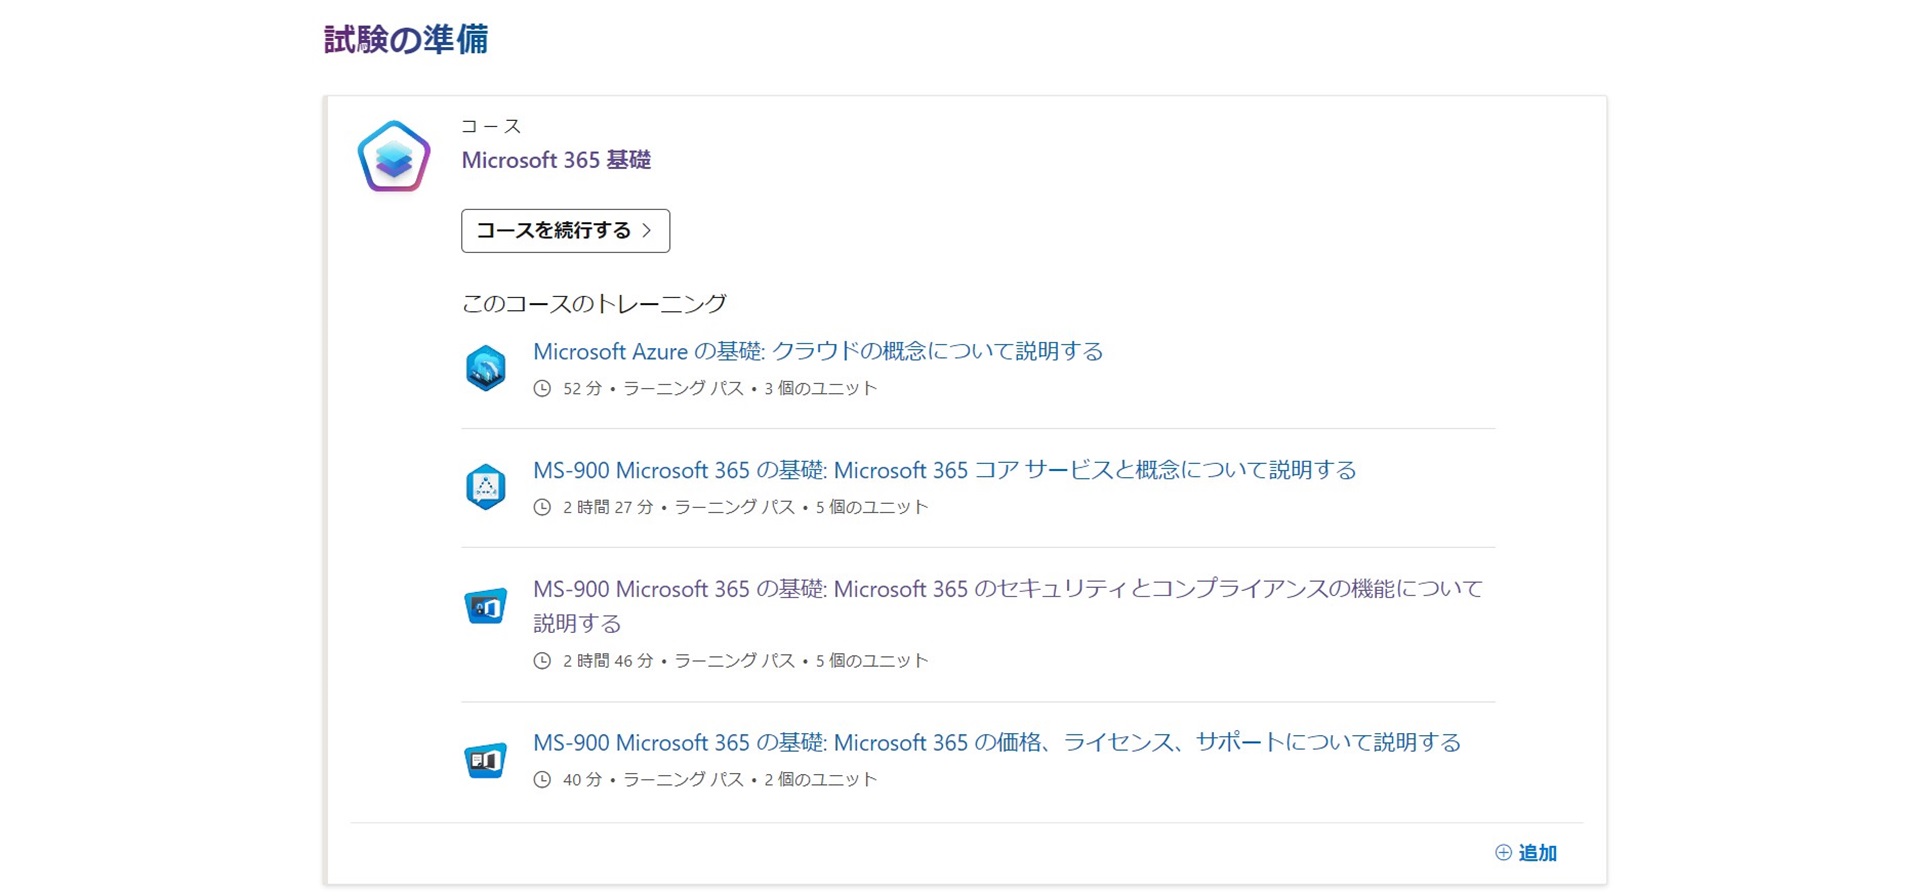Click the 2 時間 46 分 • 5 個のユニット text
This screenshot has width=1920, height=896.
click(746, 660)
